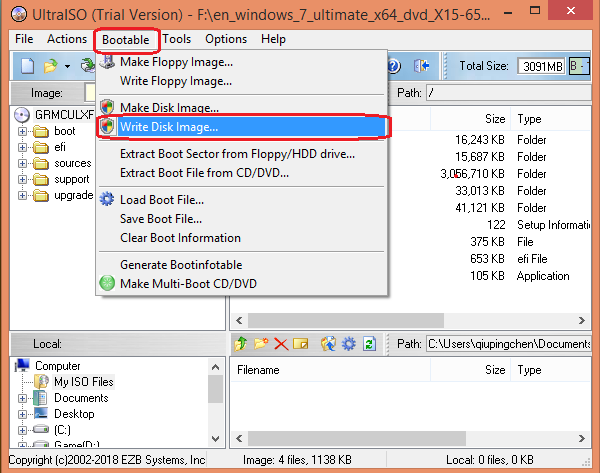The image size is (600, 473).
Task: Open the Help menu
Action: coord(273,39)
